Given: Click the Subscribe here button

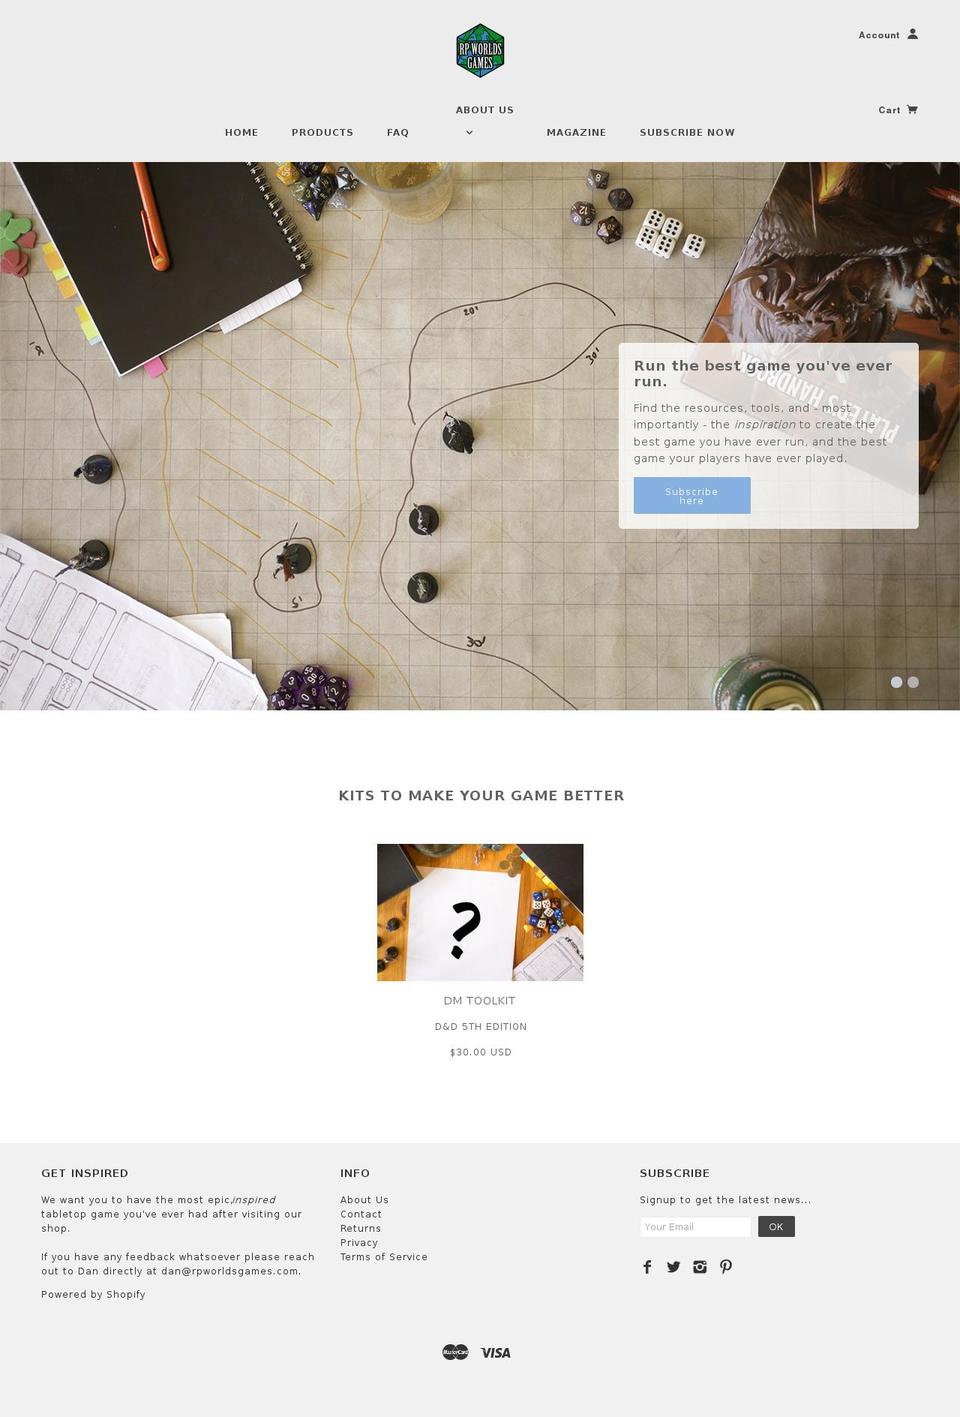Looking at the screenshot, I should point(692,496).
